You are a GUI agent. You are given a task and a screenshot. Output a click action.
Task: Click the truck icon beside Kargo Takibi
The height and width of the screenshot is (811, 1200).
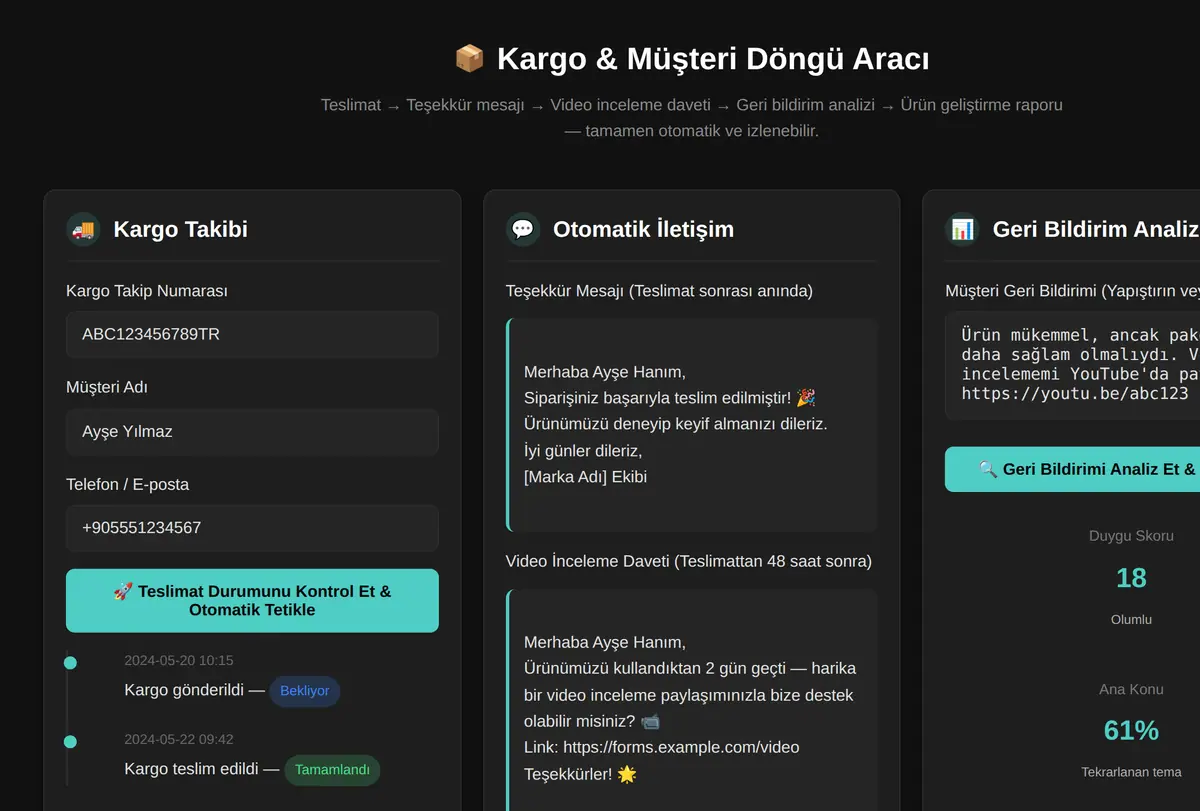point(84,229)
